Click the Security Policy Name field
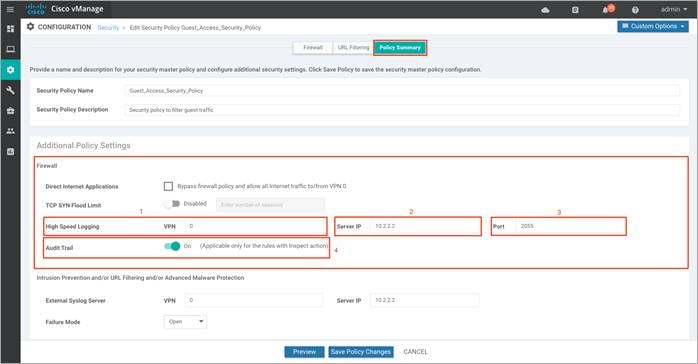Screen dimensions: 698x364 [402, 91]
